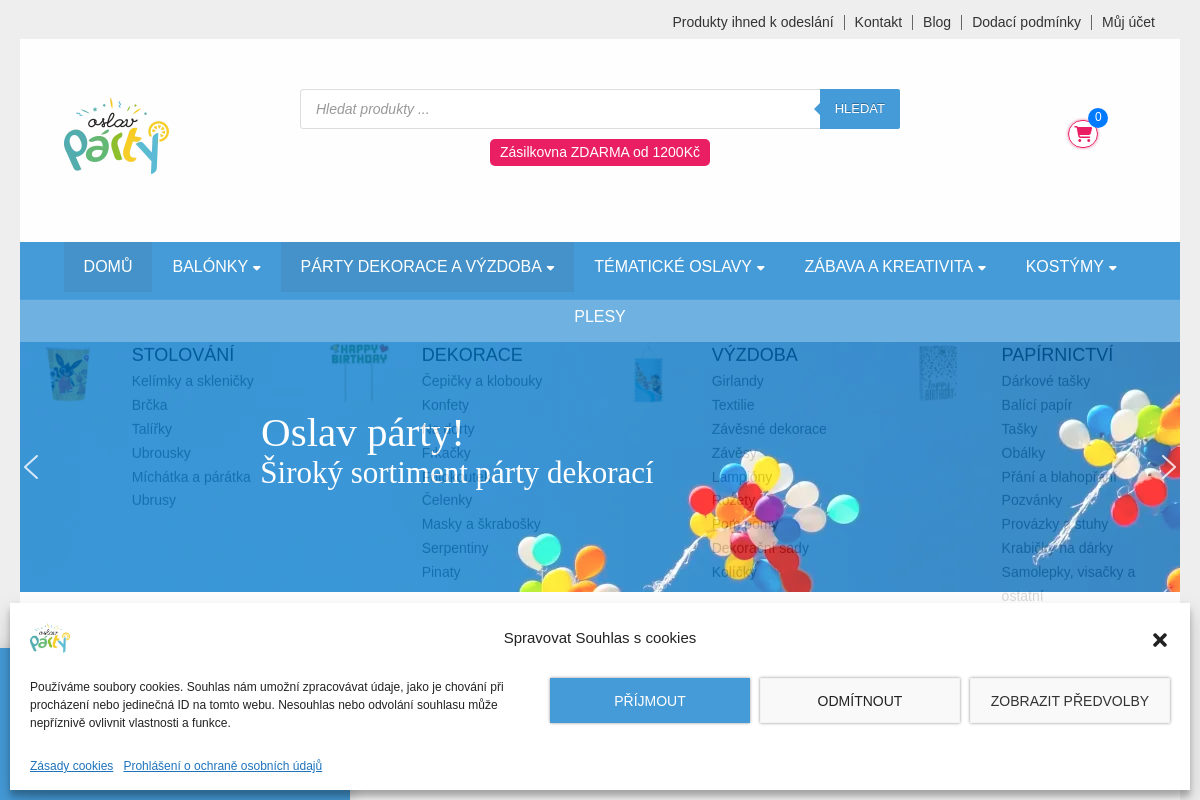Open Prohlášení o ochraně osobních údajů
Viewport: 1200px width, 800px height.
click(x=223, y=766)
